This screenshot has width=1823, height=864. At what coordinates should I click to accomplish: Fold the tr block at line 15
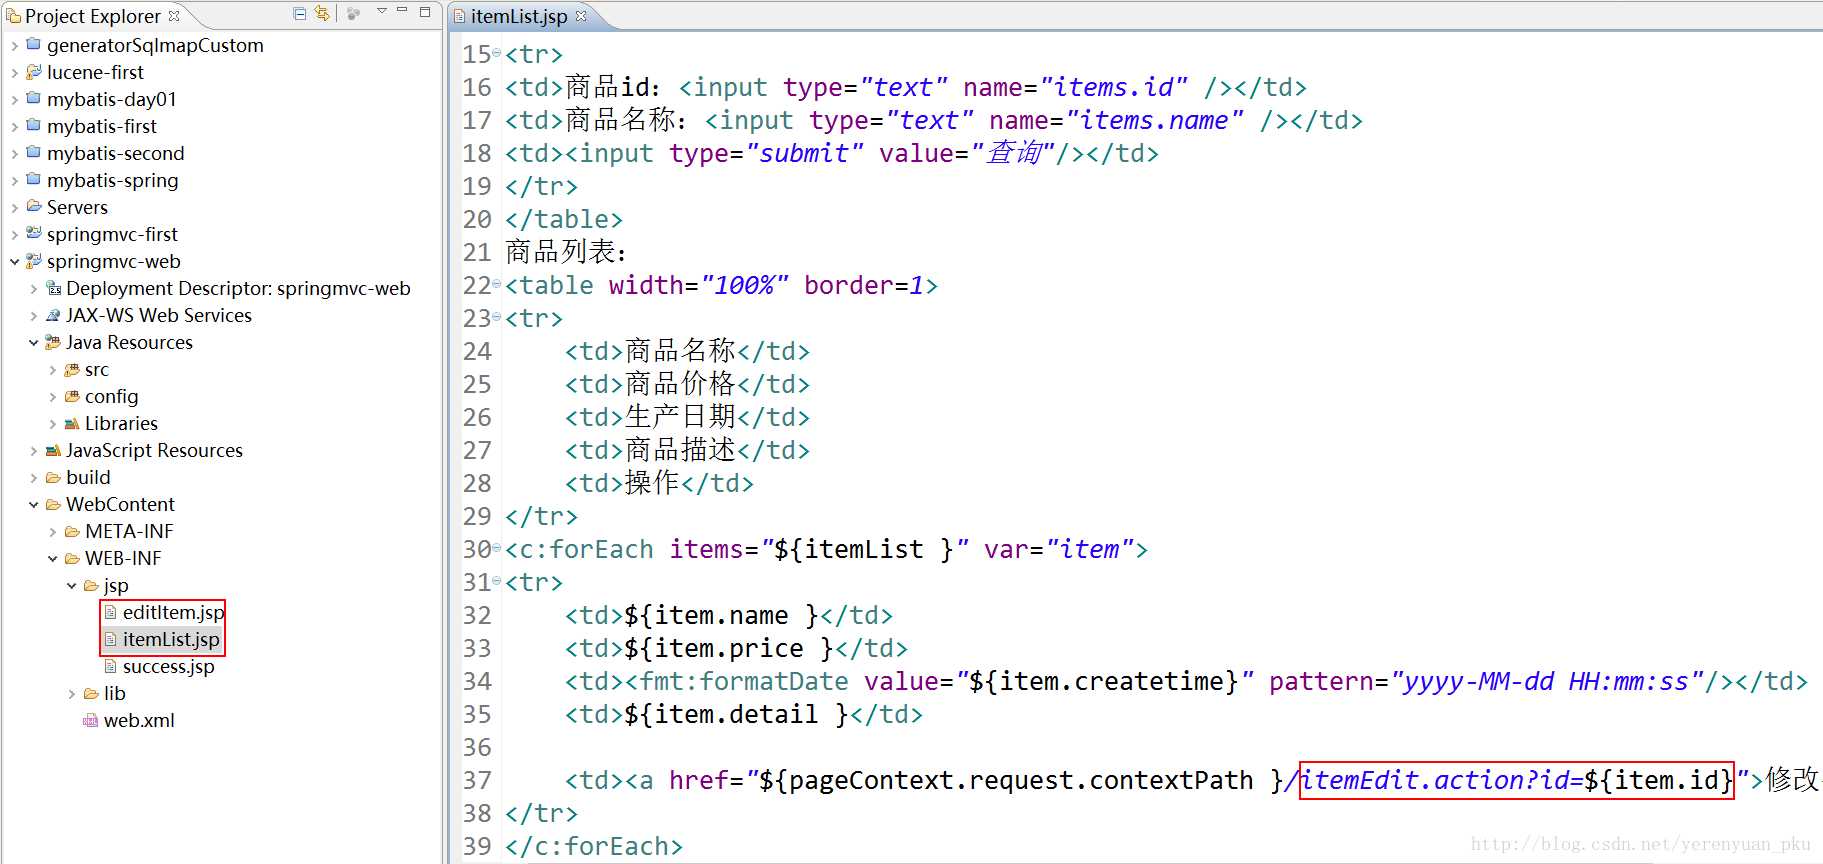[497, 53]
